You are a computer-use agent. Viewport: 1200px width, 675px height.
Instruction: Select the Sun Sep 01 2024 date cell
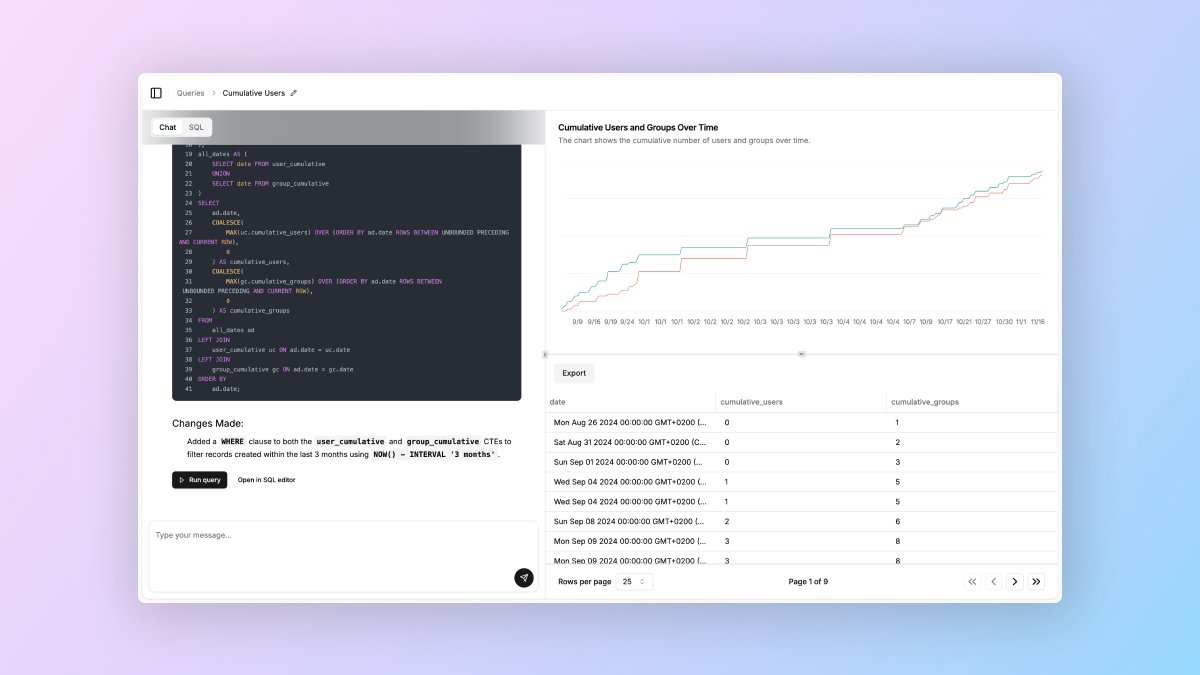pos(628,462)
